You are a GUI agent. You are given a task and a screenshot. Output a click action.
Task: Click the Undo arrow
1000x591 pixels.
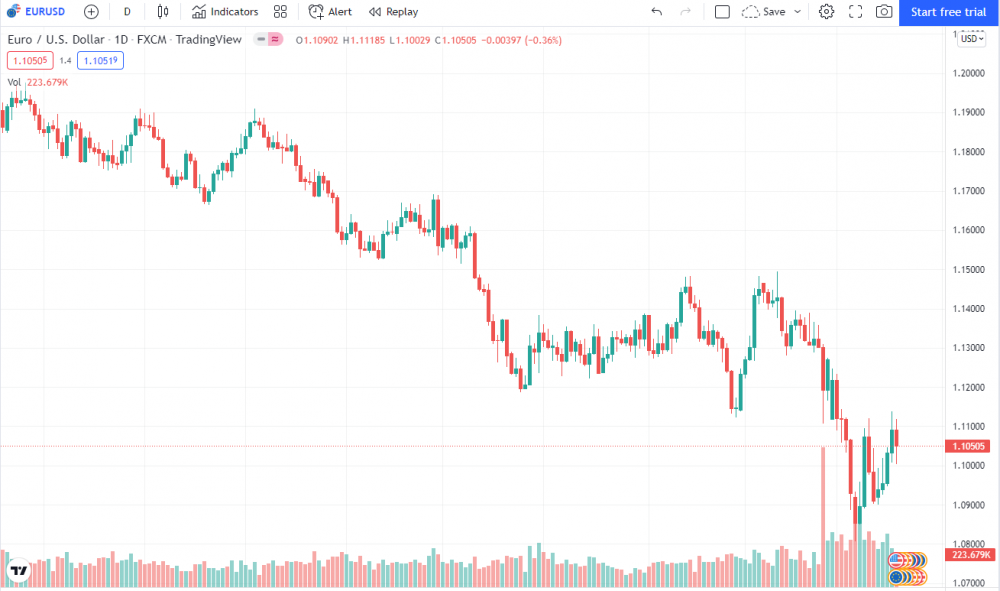click(x=657, y=12)
